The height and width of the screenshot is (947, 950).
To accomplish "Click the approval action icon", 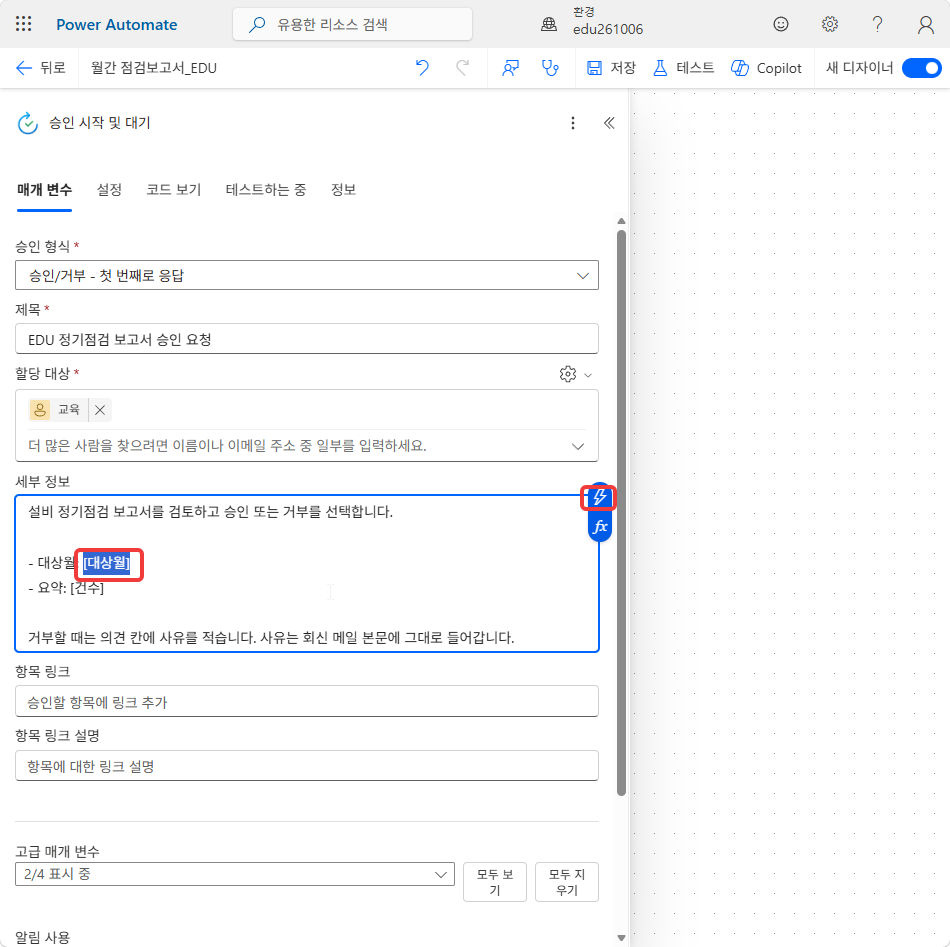I will 28,123.
